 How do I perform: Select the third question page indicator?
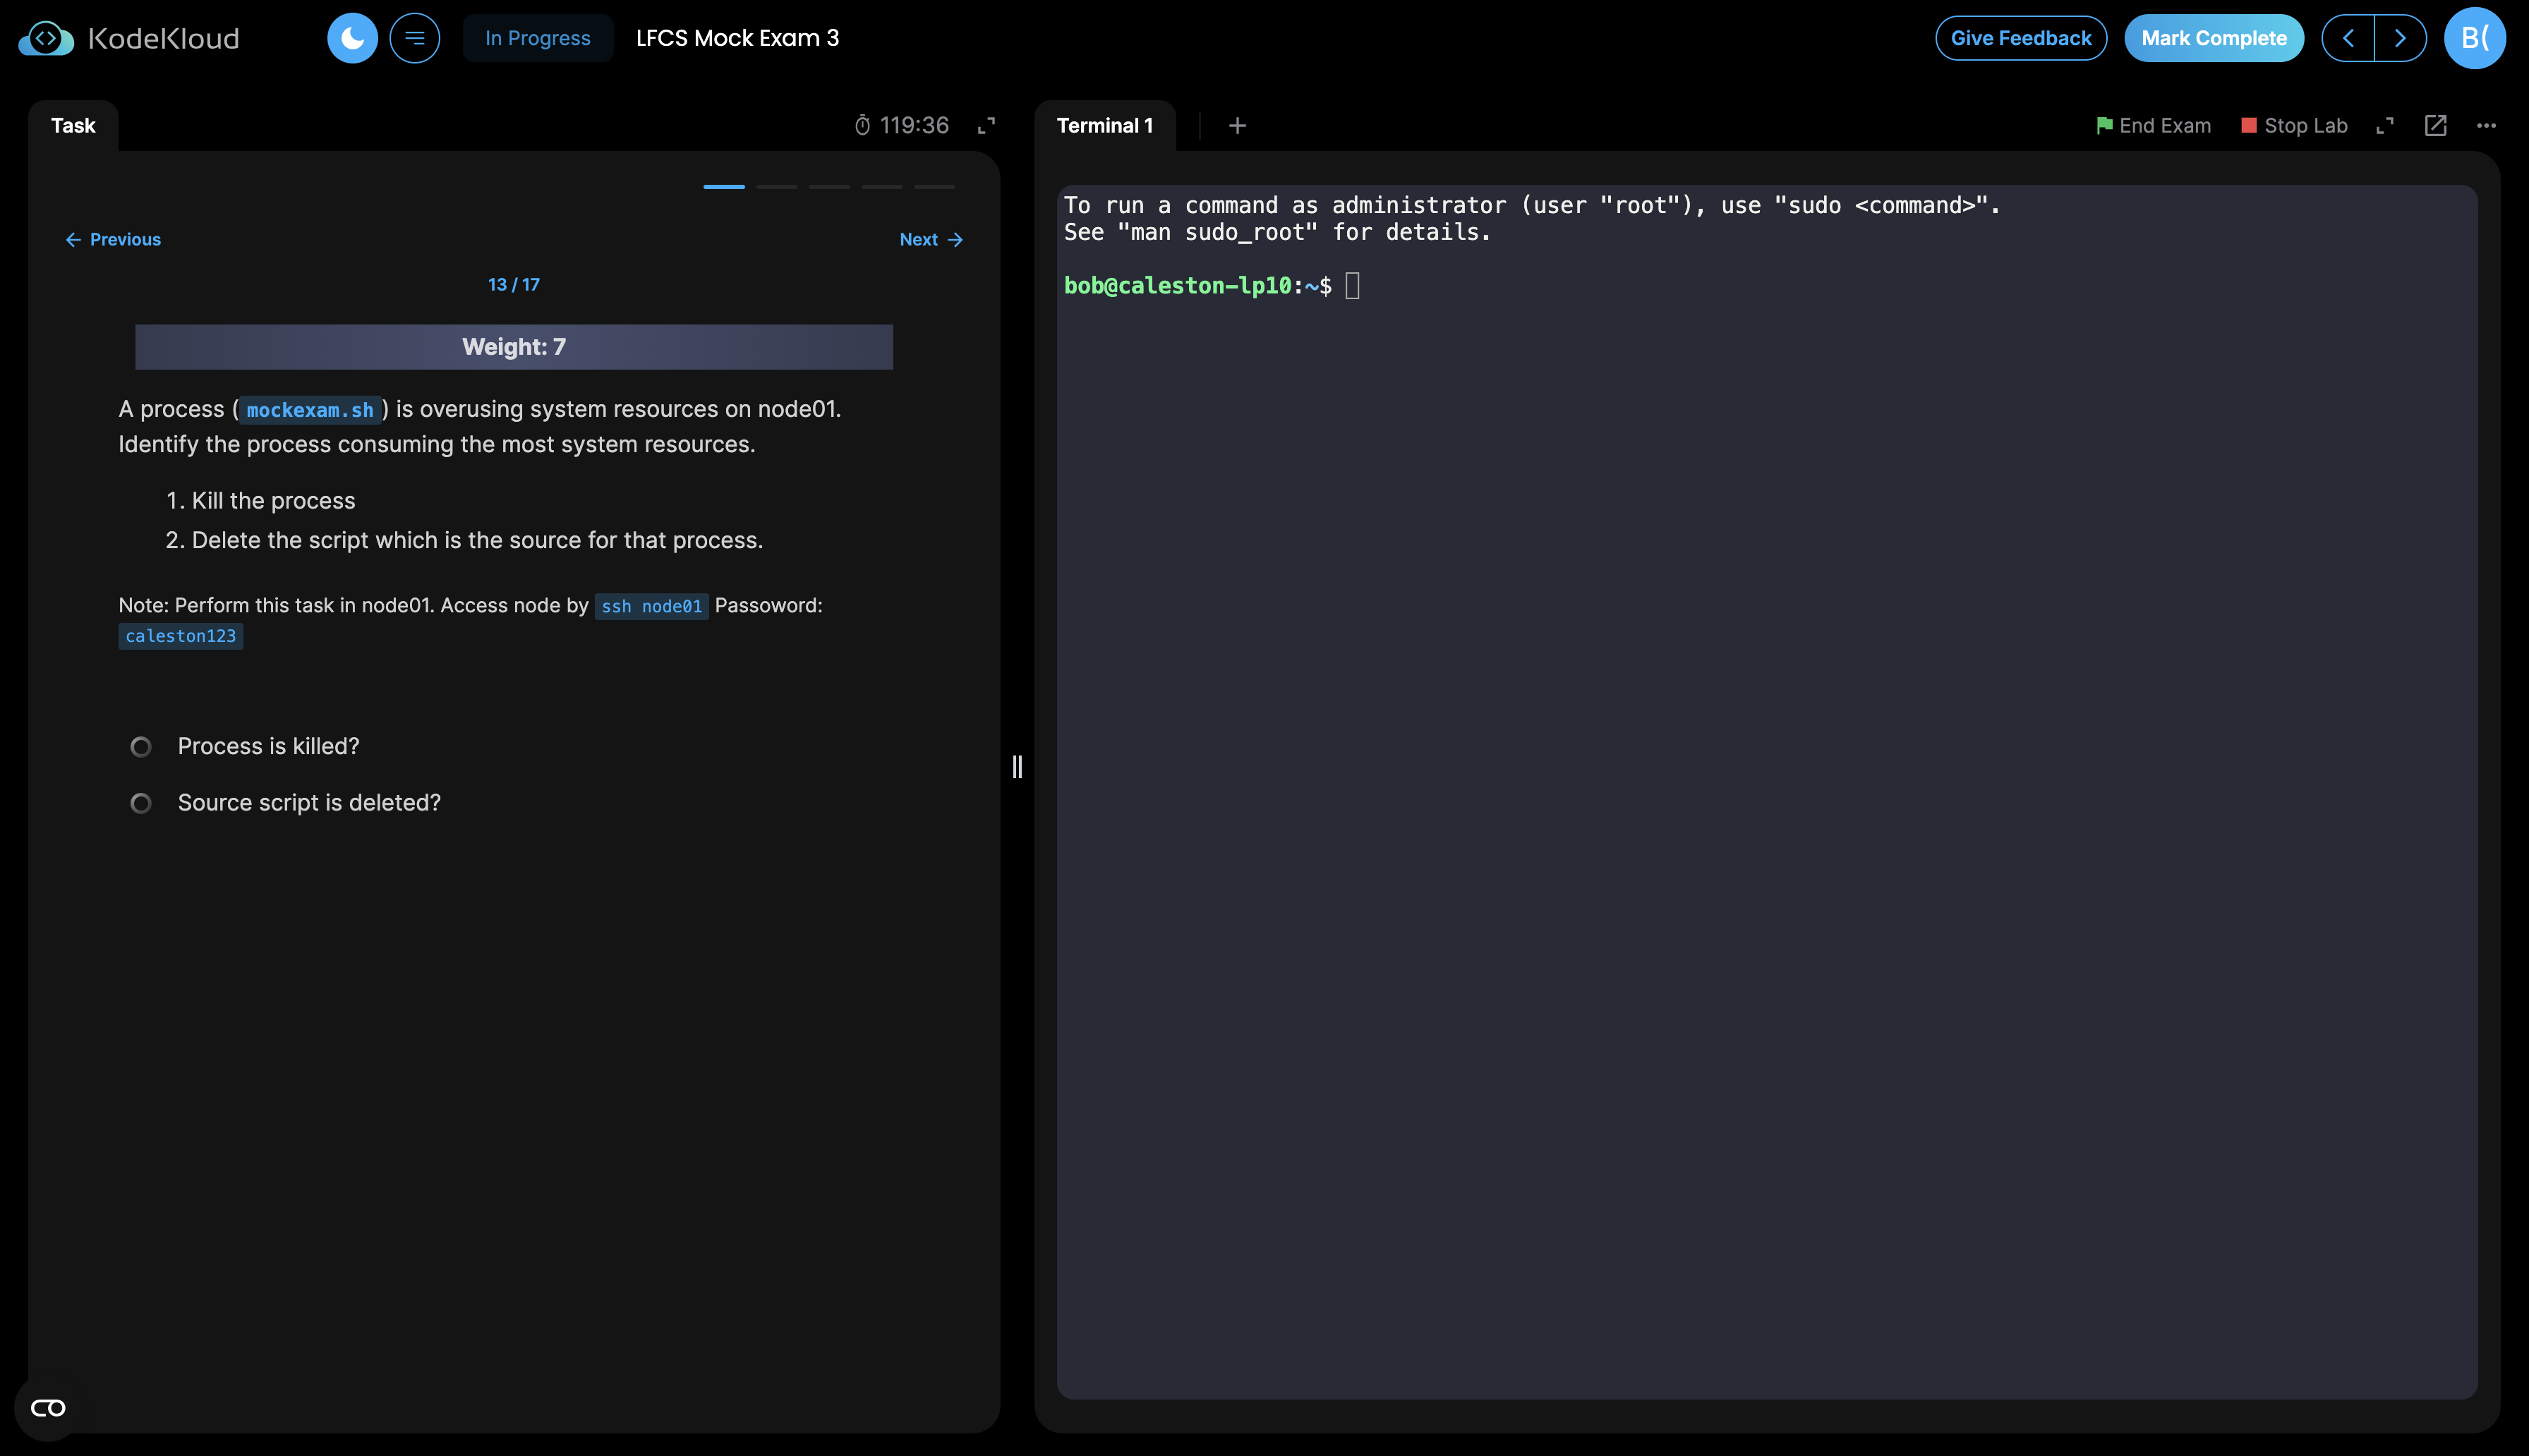829,186
